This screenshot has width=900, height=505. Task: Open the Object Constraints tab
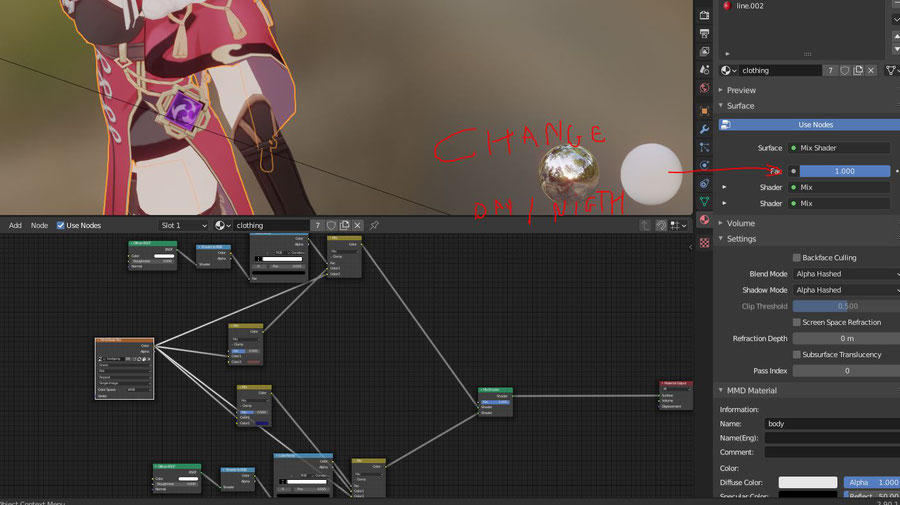(704, 184)
